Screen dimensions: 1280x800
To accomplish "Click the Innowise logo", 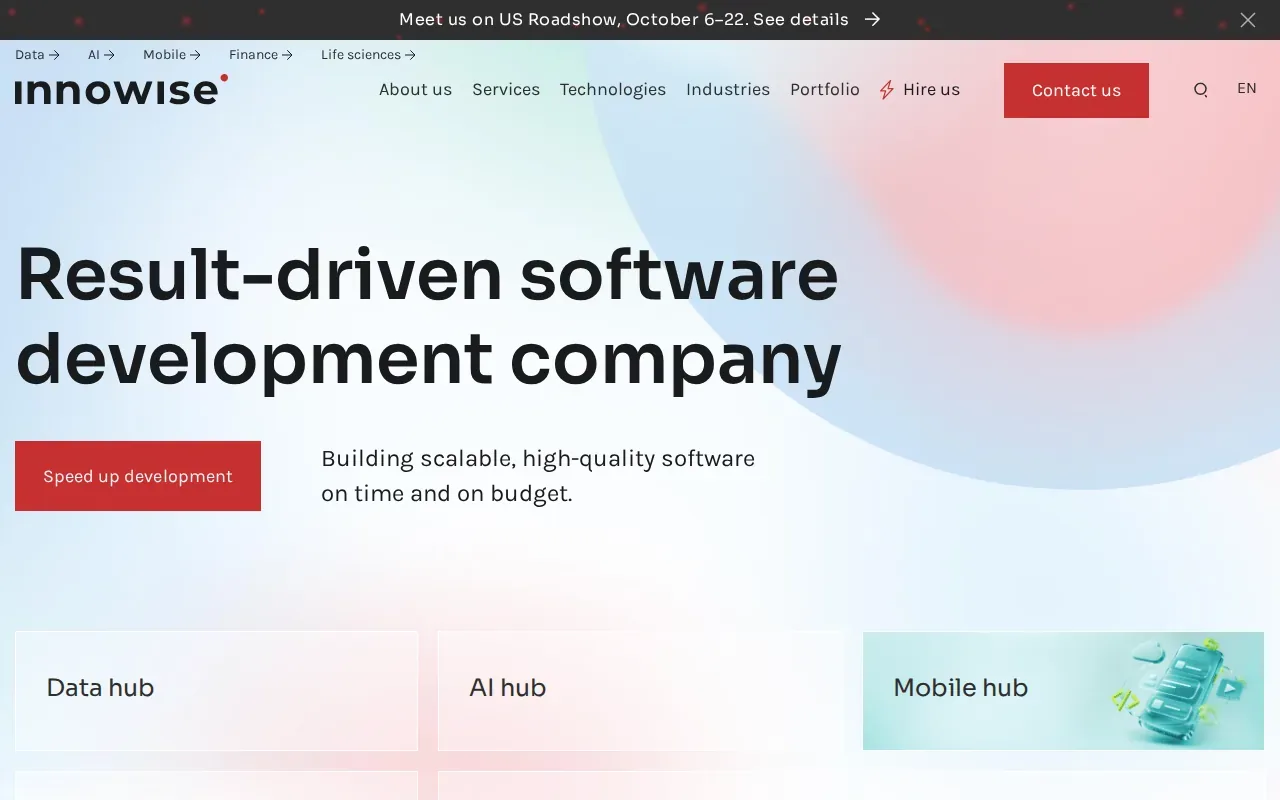I will 121,90.
